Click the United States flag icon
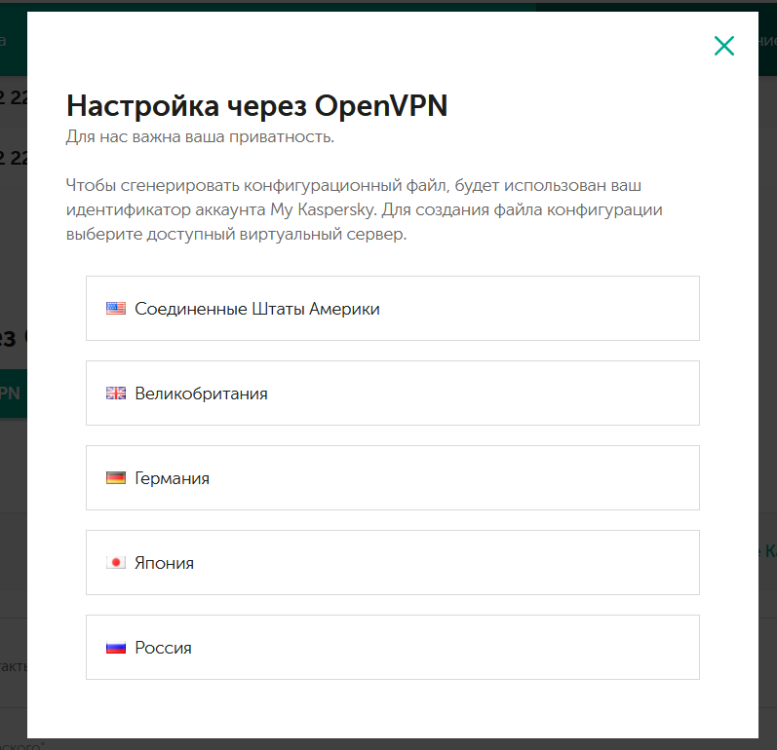Image resolution: width=777 pixels, height=750 pixels. (x=115, y=309)
